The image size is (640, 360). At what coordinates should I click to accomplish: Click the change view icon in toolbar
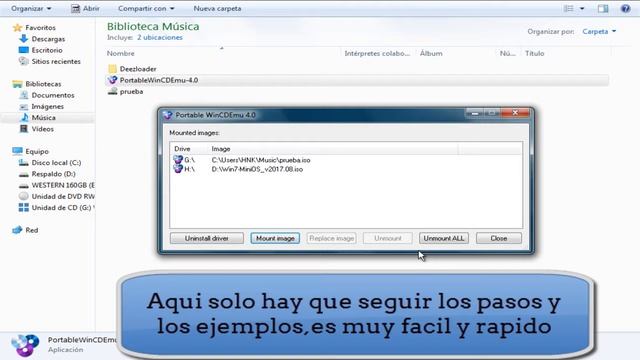pos(568,8)
